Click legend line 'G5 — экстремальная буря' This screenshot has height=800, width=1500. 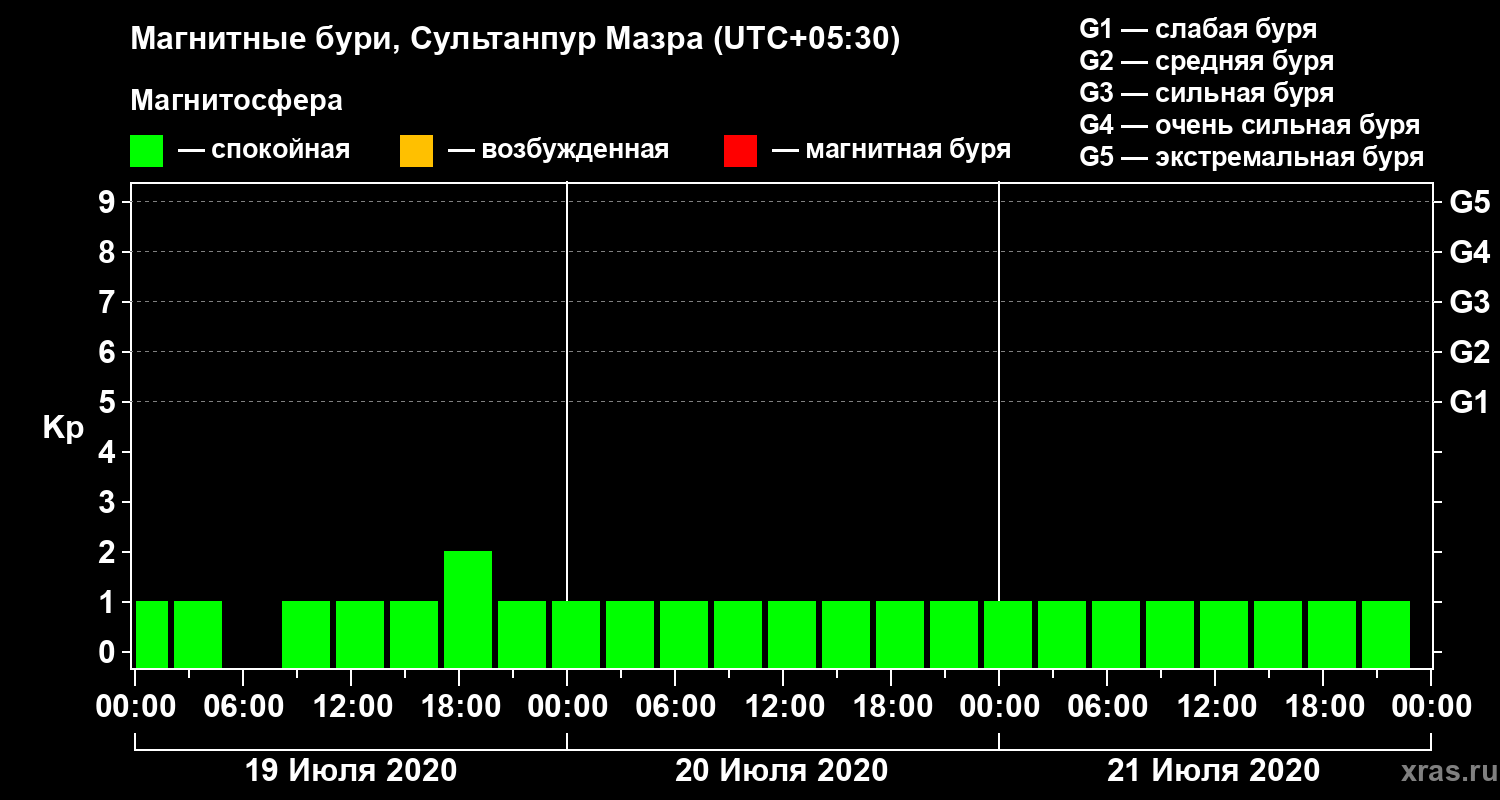point(1252,158)
